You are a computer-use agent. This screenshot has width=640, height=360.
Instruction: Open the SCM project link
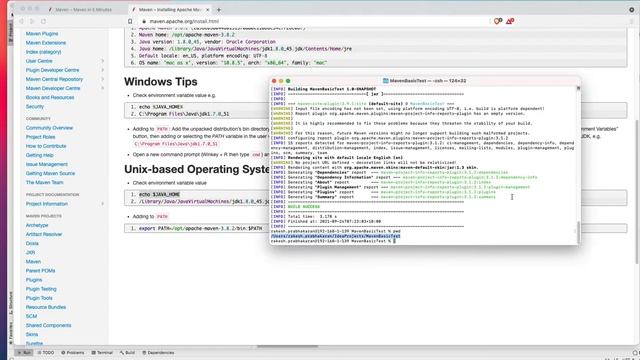(x=31, y=316)
